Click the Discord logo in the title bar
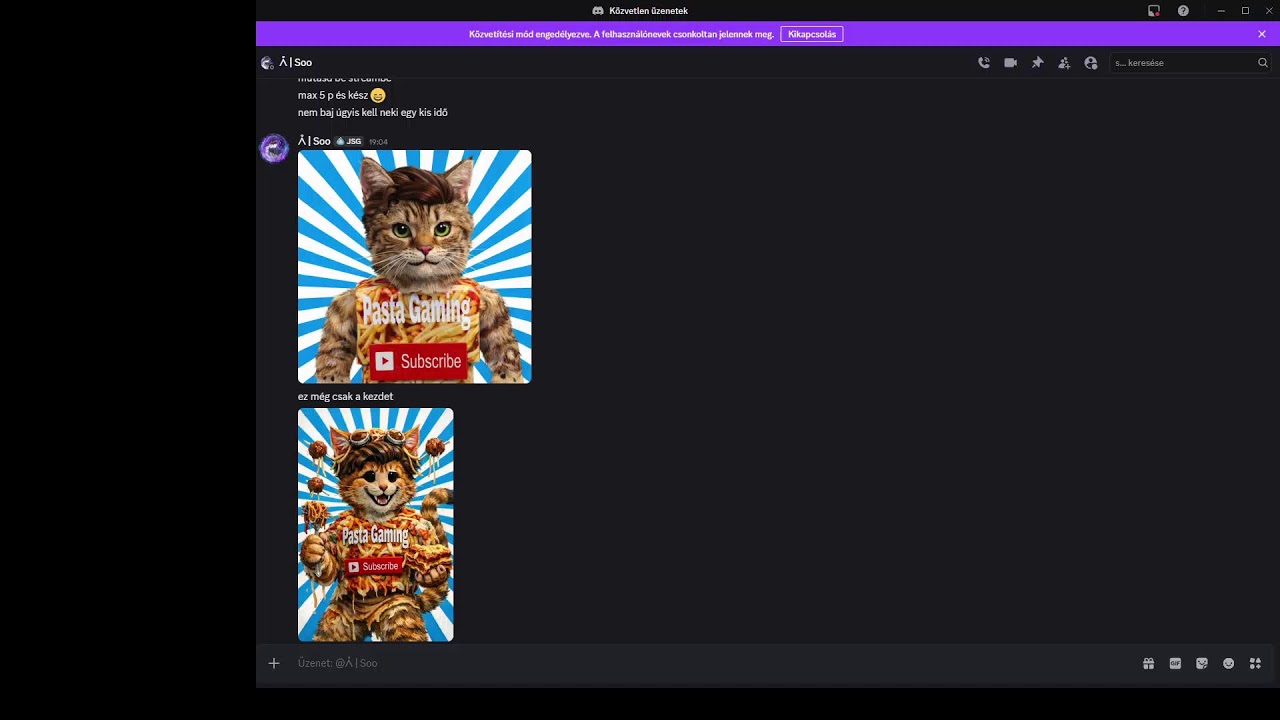Viewport: 1280px width, 720px height. (598, 11)
